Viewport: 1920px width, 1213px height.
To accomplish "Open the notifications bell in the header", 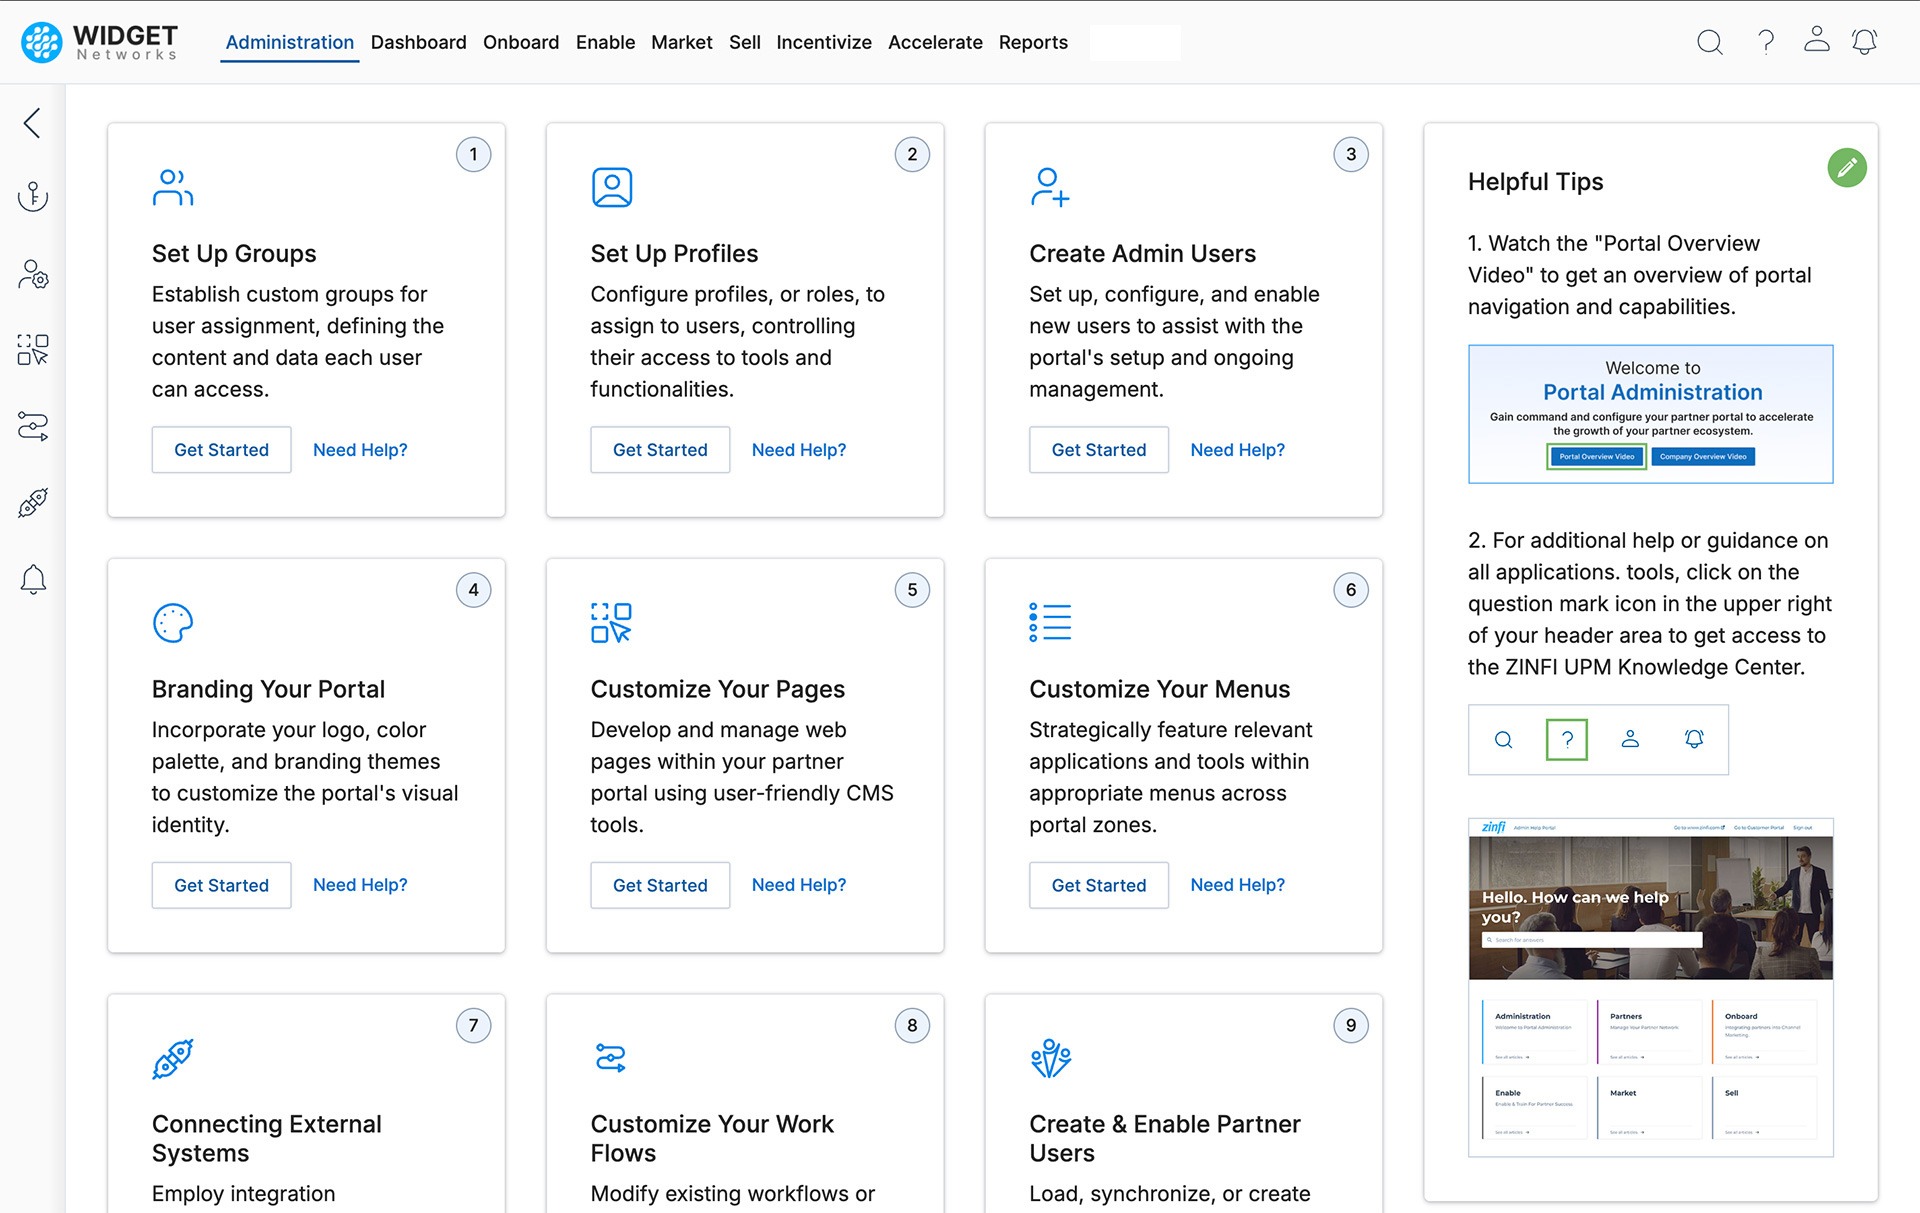I will [x=1866, y=42].
